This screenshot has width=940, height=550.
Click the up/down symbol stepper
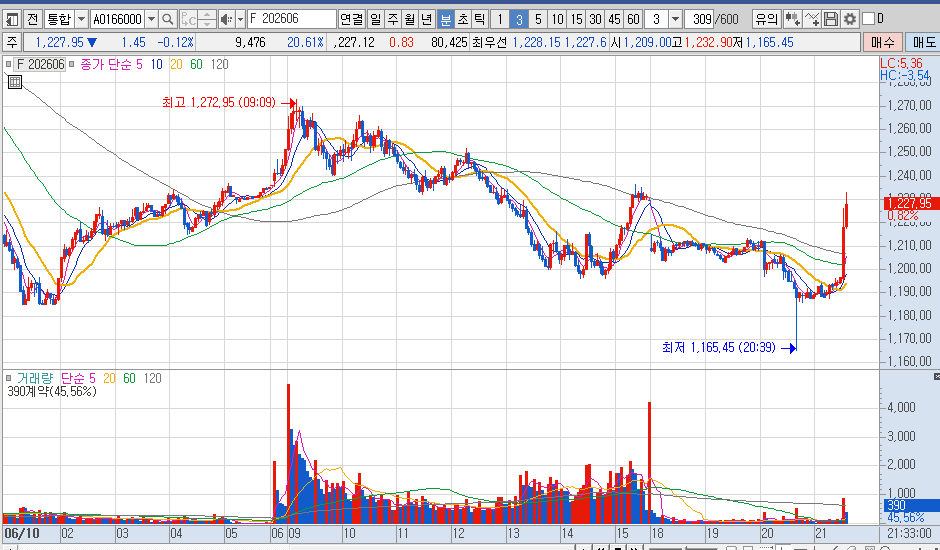tap(207, 19)
